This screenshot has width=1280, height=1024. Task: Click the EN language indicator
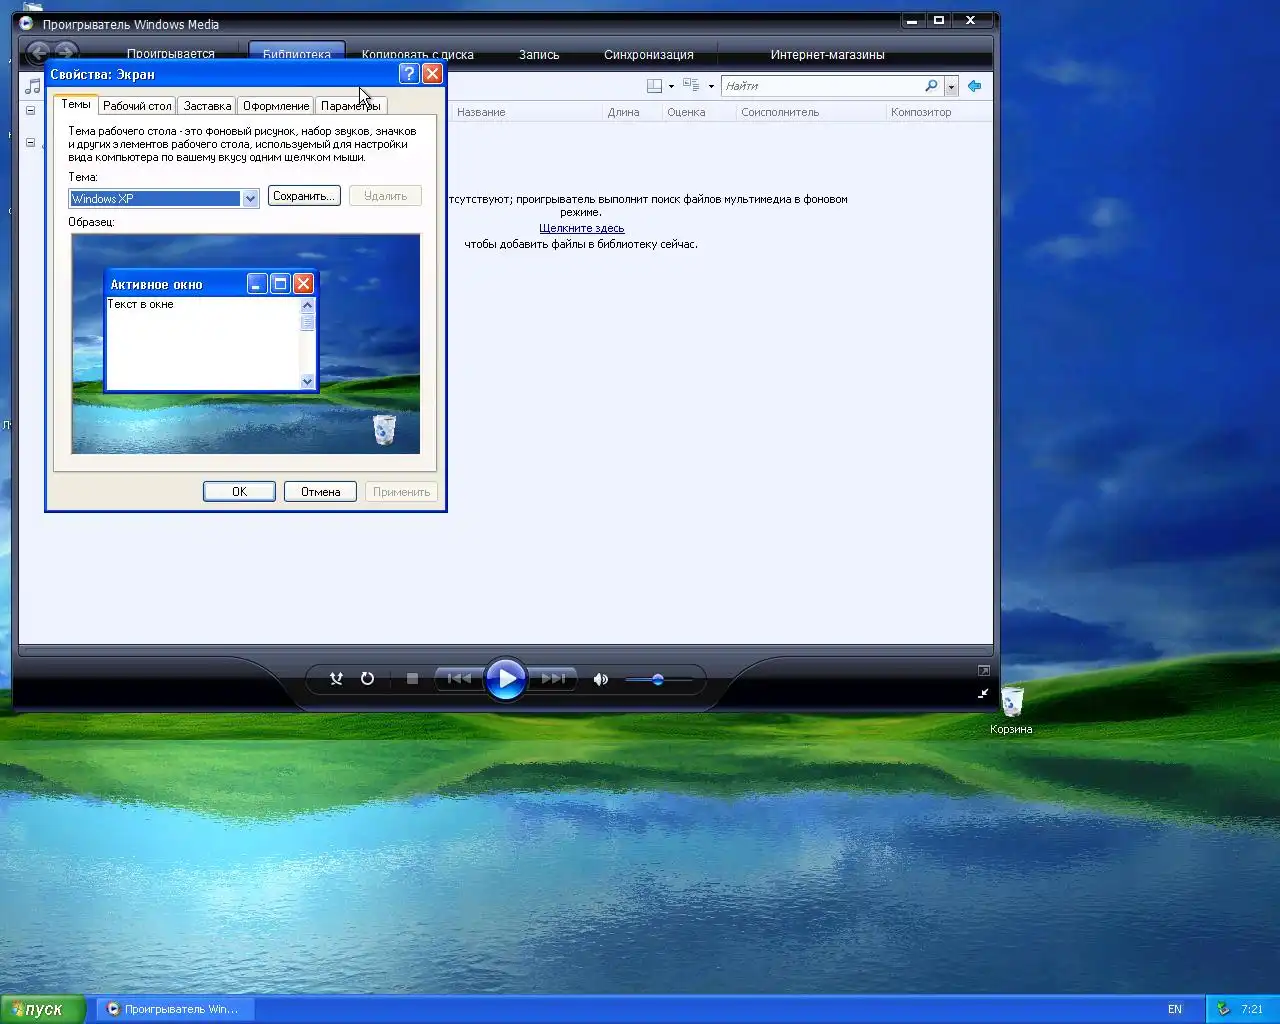pos(1175,1009)
